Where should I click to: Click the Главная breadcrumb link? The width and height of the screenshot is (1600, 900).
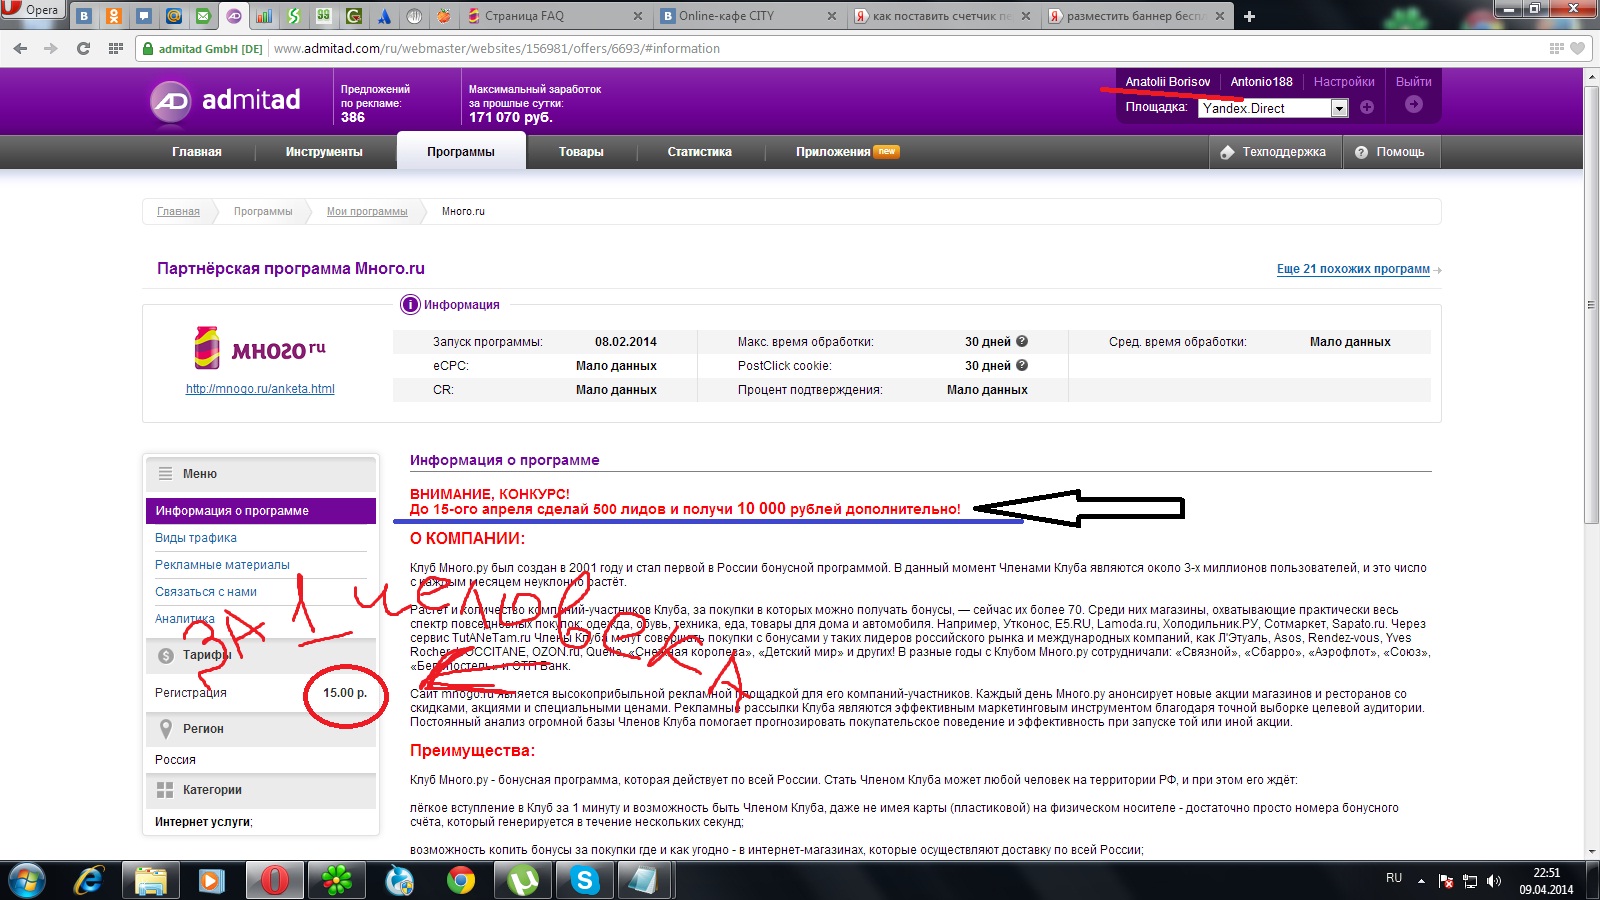tap(178, 212)
